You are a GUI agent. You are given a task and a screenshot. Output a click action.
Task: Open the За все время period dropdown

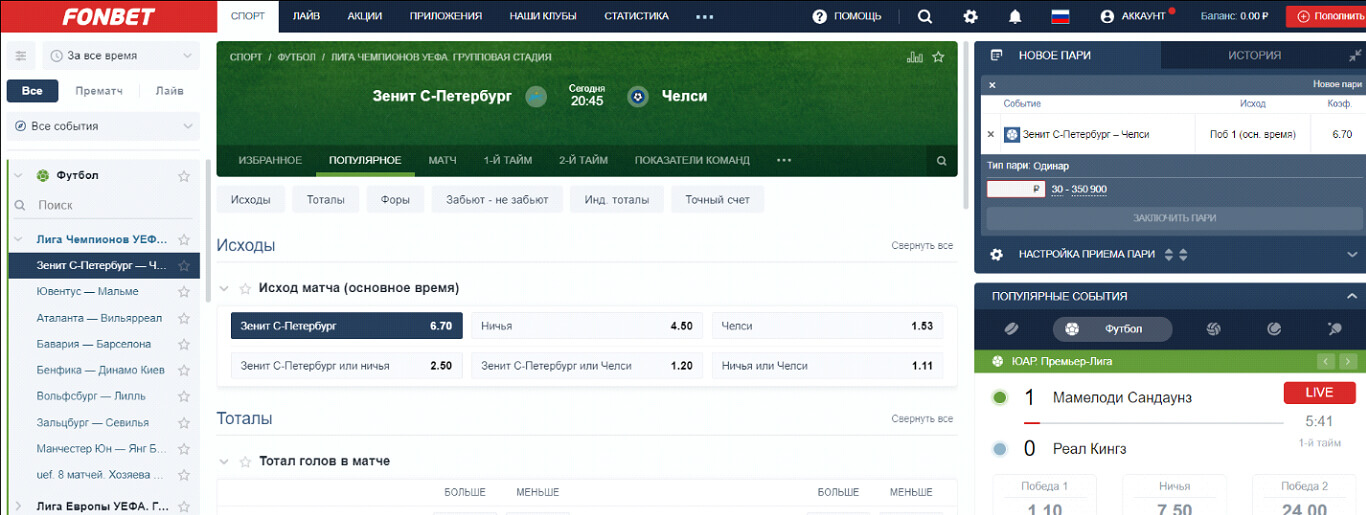click(120, 56)
